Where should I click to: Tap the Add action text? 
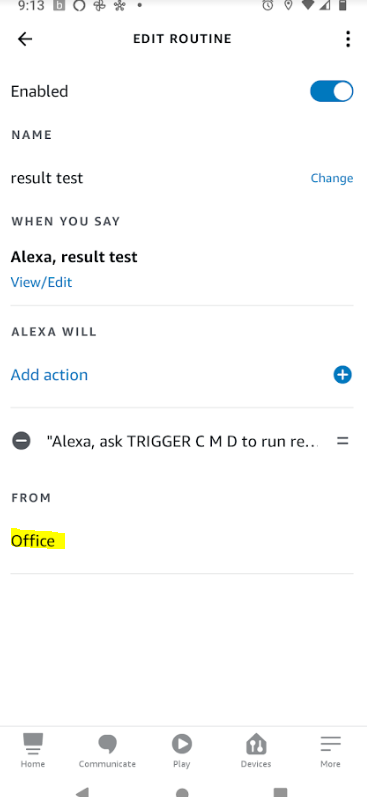click(x=49, y=375)
